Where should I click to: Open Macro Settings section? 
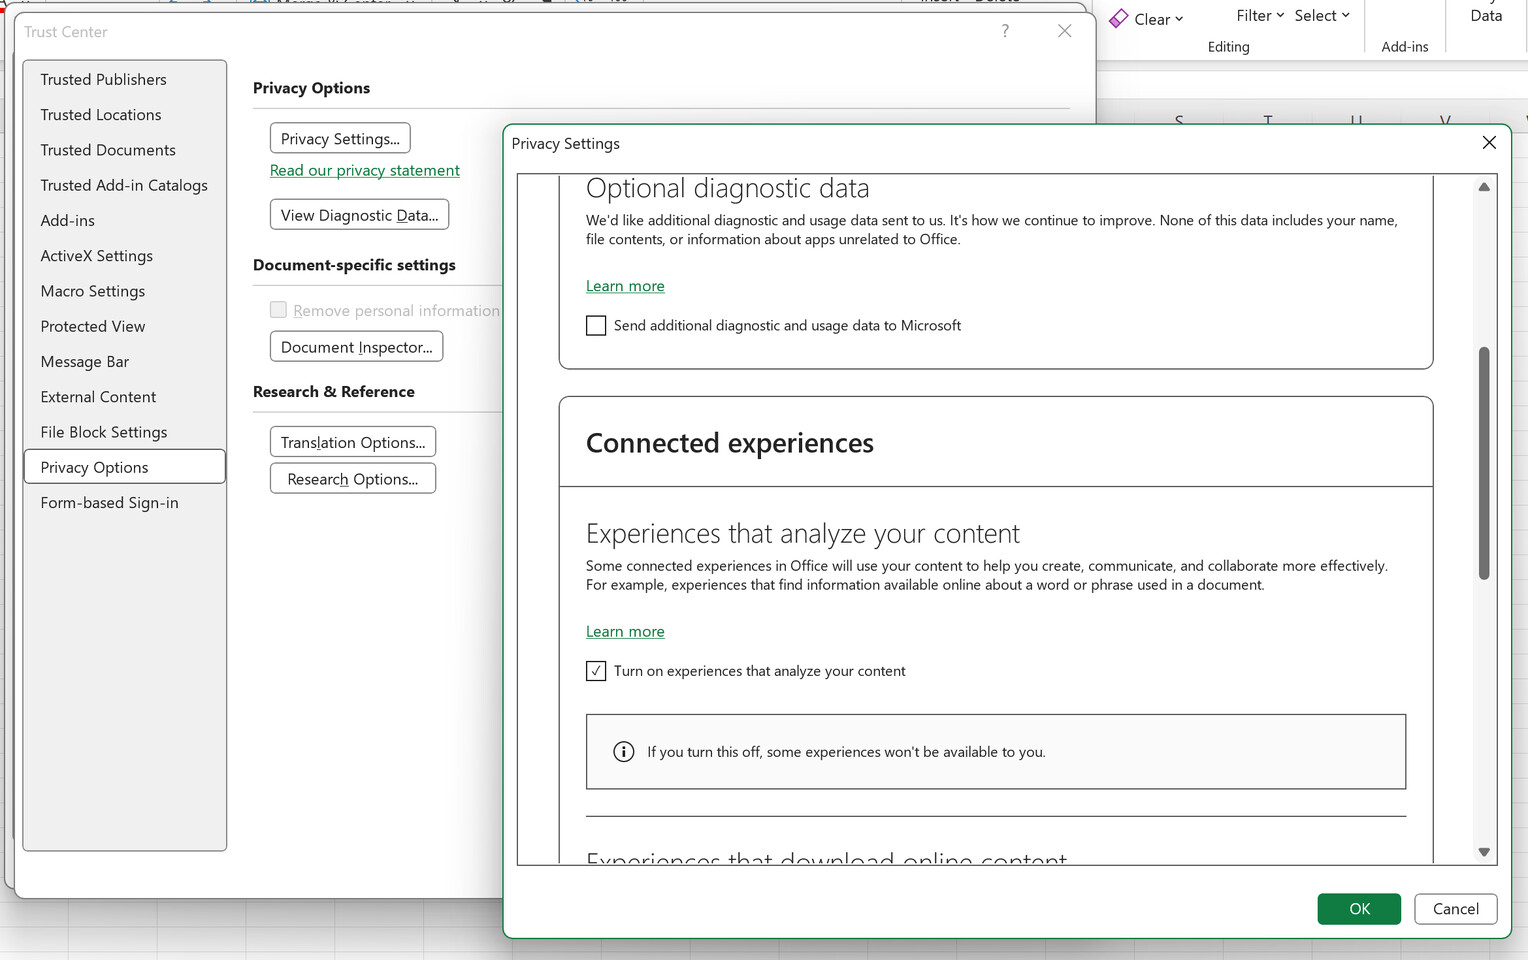tap(124, 291)
